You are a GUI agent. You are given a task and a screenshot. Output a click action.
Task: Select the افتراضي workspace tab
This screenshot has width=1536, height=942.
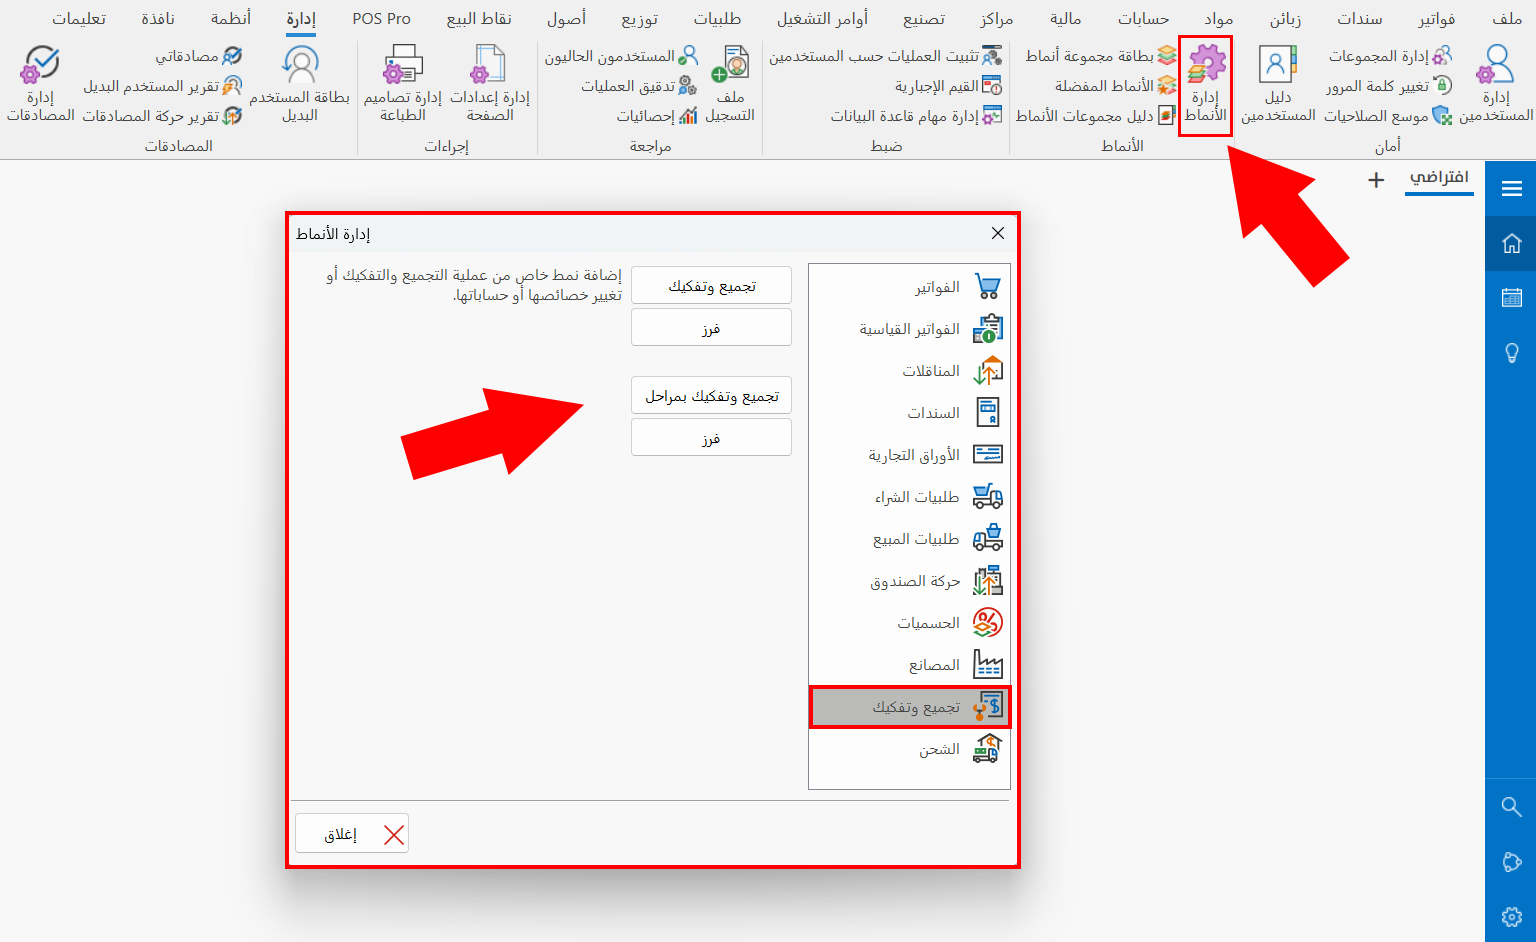1439,178
